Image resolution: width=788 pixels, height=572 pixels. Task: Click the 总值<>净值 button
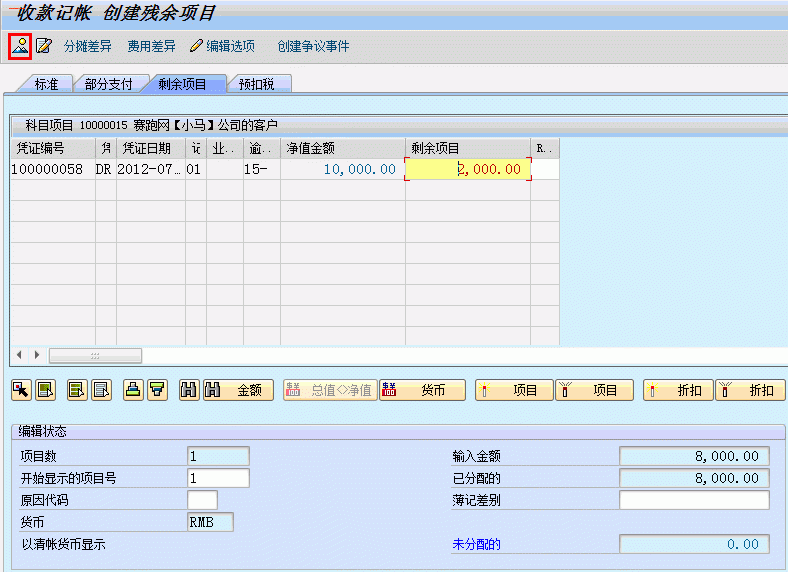click(330, 390)
